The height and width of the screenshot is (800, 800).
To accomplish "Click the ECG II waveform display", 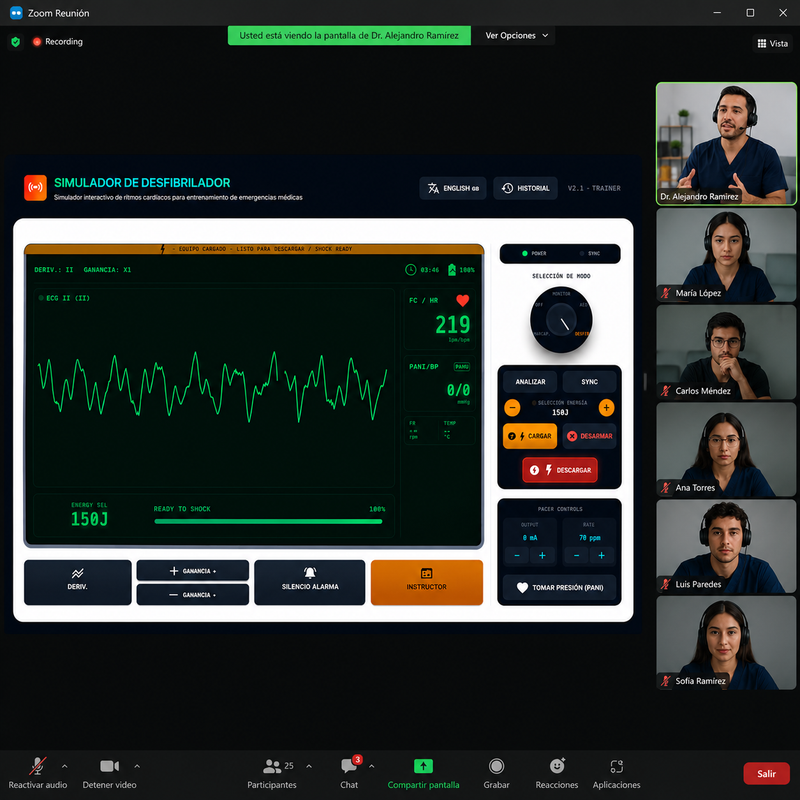I will pyautogui.click(x=213, y=388).
